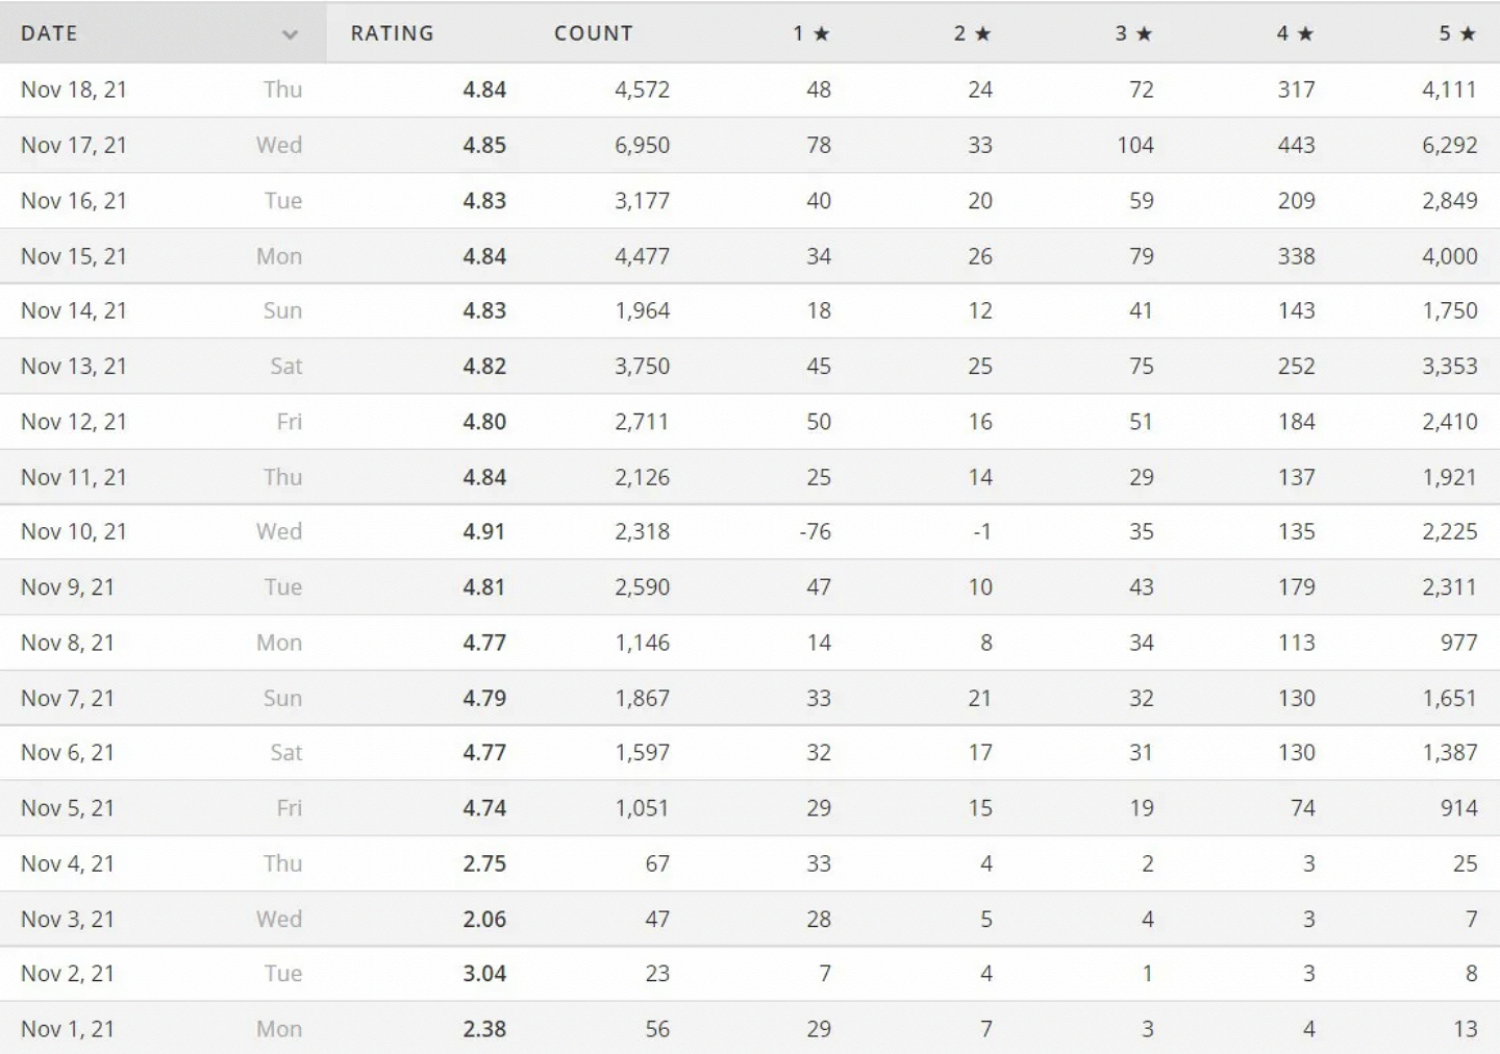Click the 4 star column header icon
1500x1054 pixels.
(1305, 34)
